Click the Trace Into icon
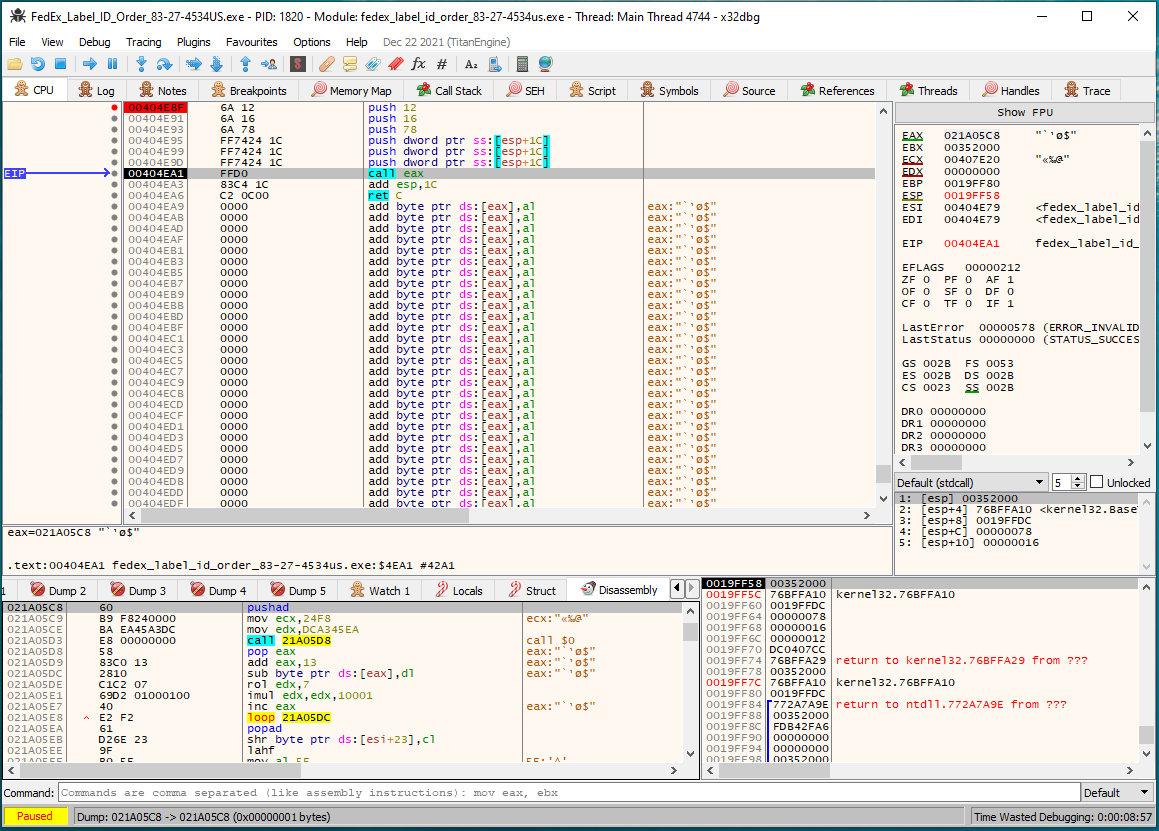 pos(194,64)
